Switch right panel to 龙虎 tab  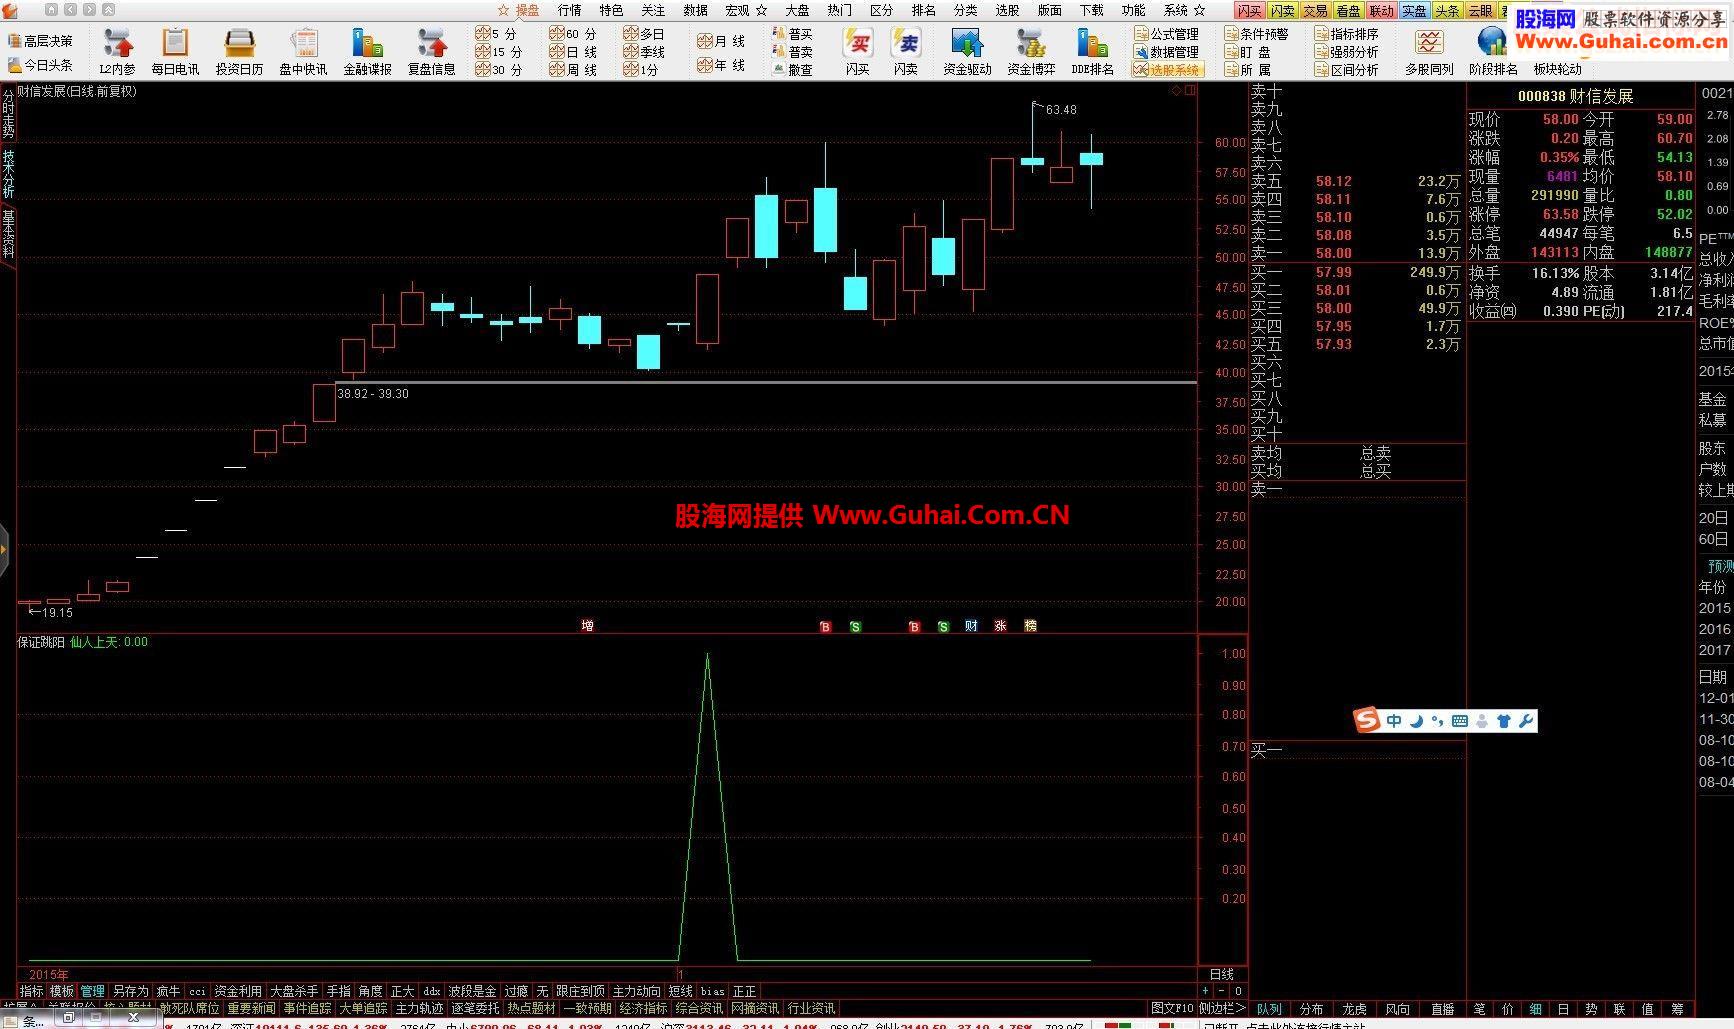pyautogui.click(x=1354, y=1009)
